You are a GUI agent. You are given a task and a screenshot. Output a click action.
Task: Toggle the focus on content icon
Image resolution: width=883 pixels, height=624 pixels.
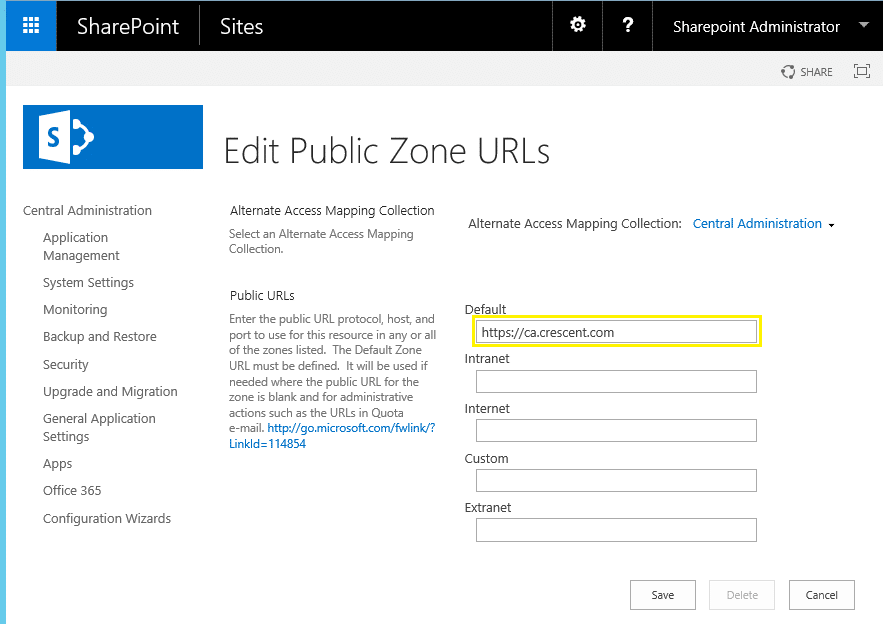click(862, 71)
